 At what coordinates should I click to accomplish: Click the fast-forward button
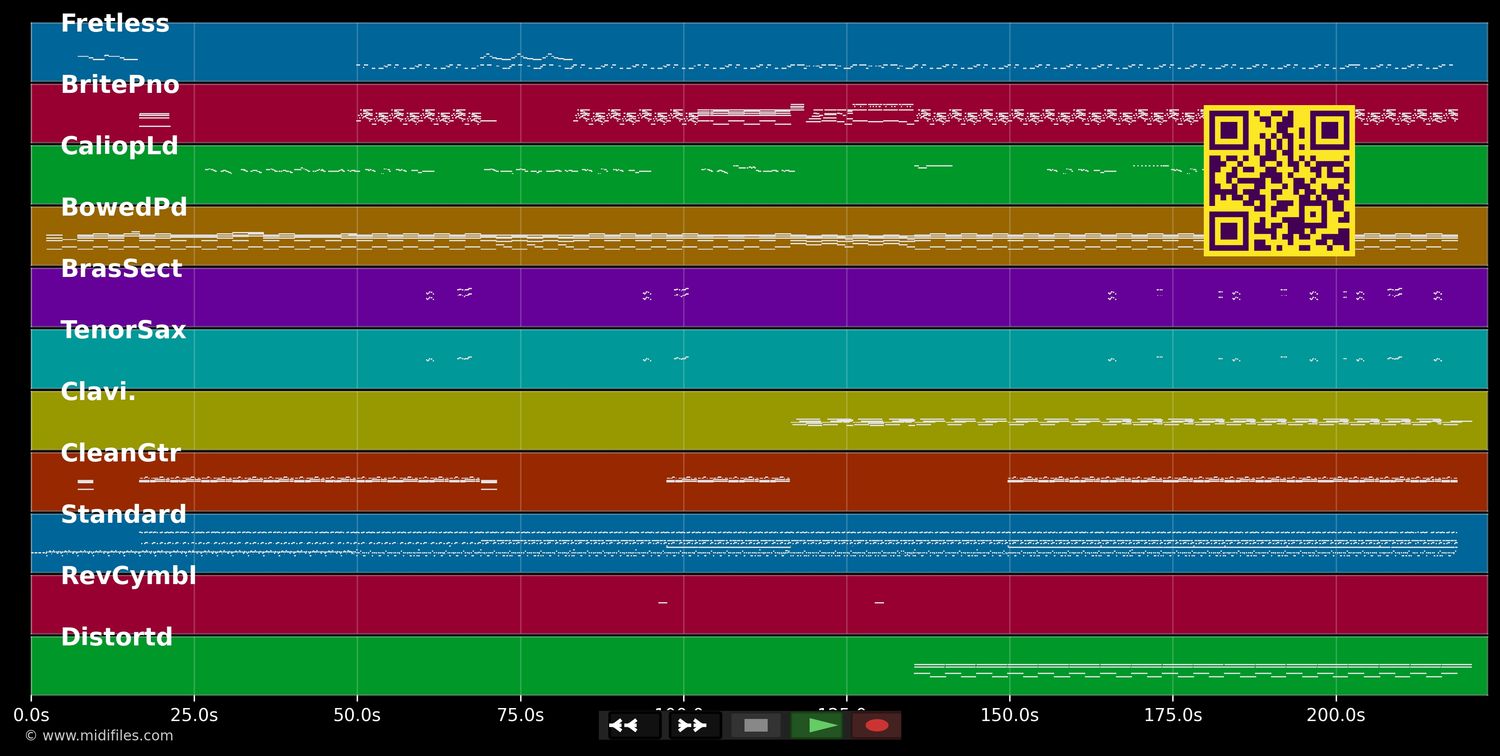694,725
